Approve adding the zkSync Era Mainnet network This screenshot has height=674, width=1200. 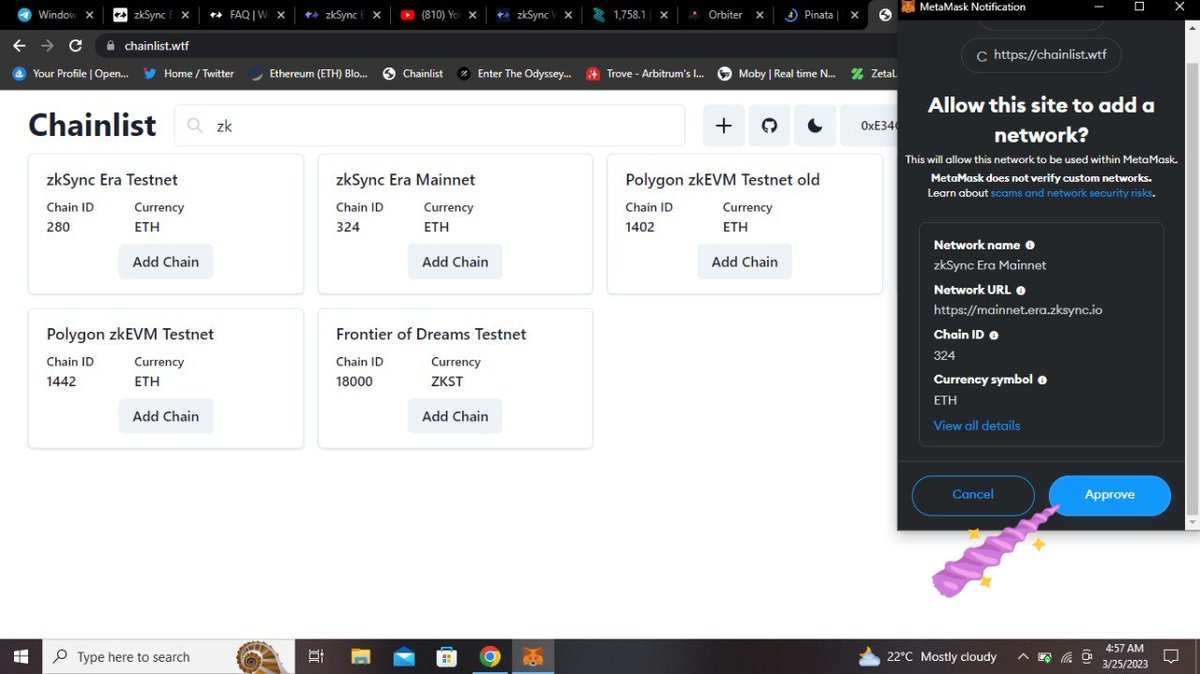click(1109, 495)
